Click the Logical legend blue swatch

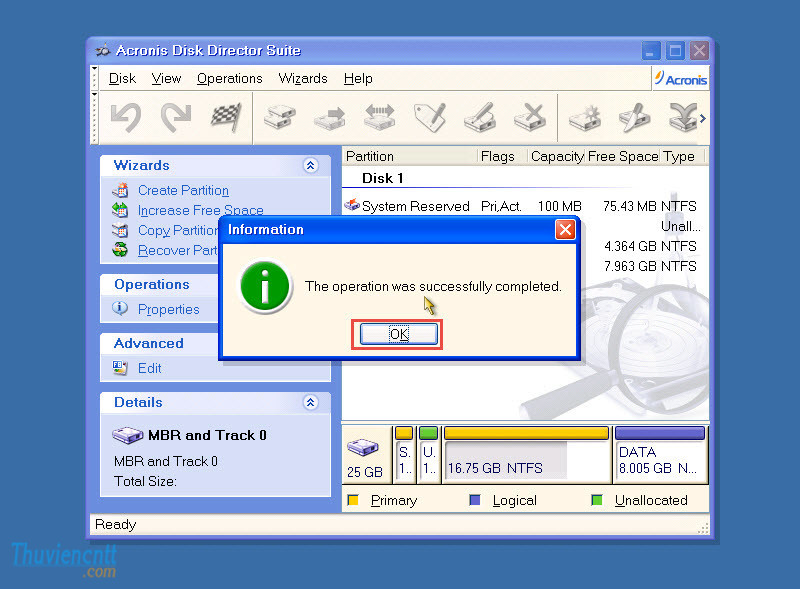coord(474,500)
